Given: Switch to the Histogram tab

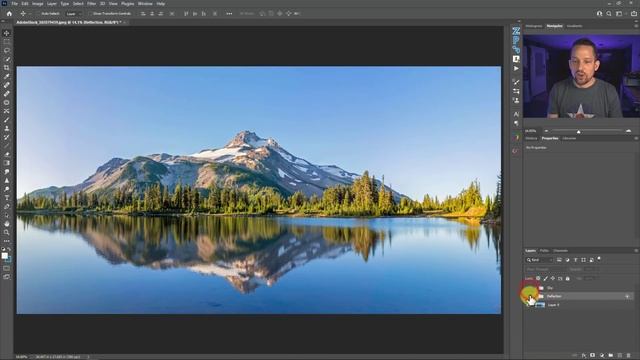Looking at the screenshot, I should coord(534,26).
